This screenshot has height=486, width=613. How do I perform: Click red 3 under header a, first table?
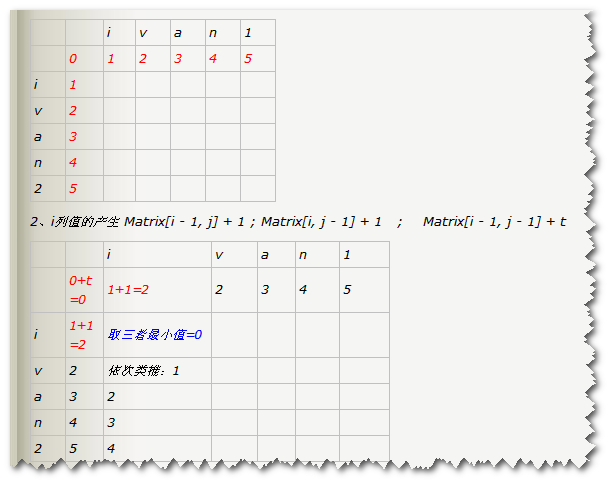[x=178, y=59]
